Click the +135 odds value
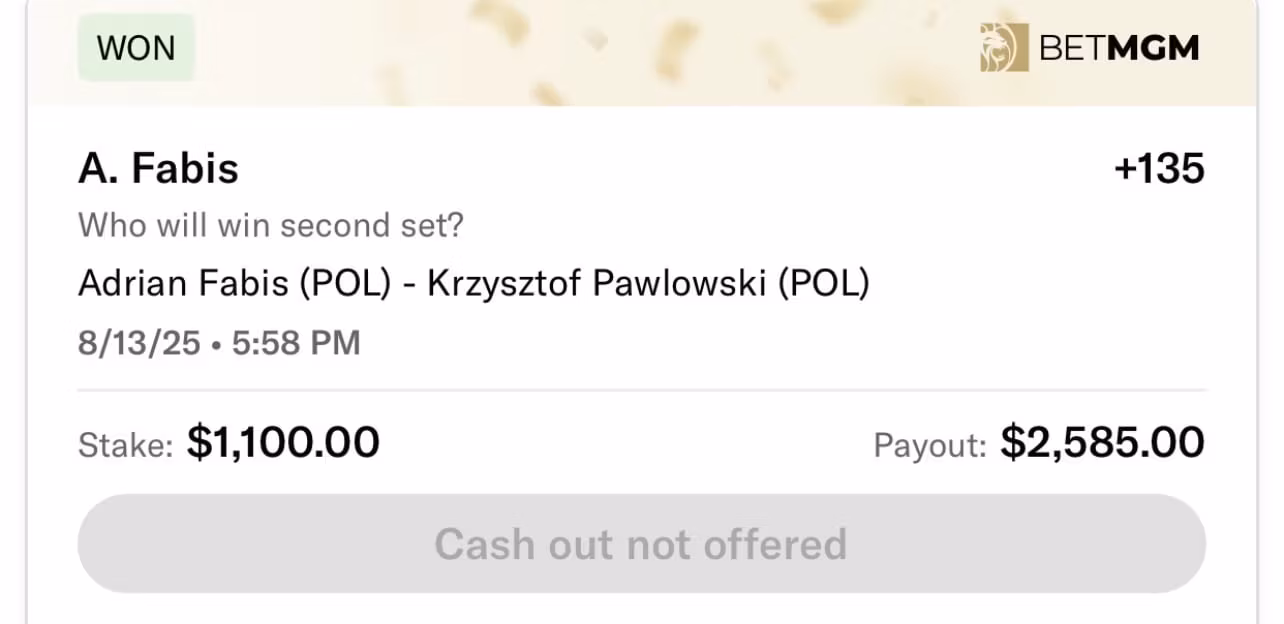Screen dimensions: 1284x624 click(x=1159, y=169)
